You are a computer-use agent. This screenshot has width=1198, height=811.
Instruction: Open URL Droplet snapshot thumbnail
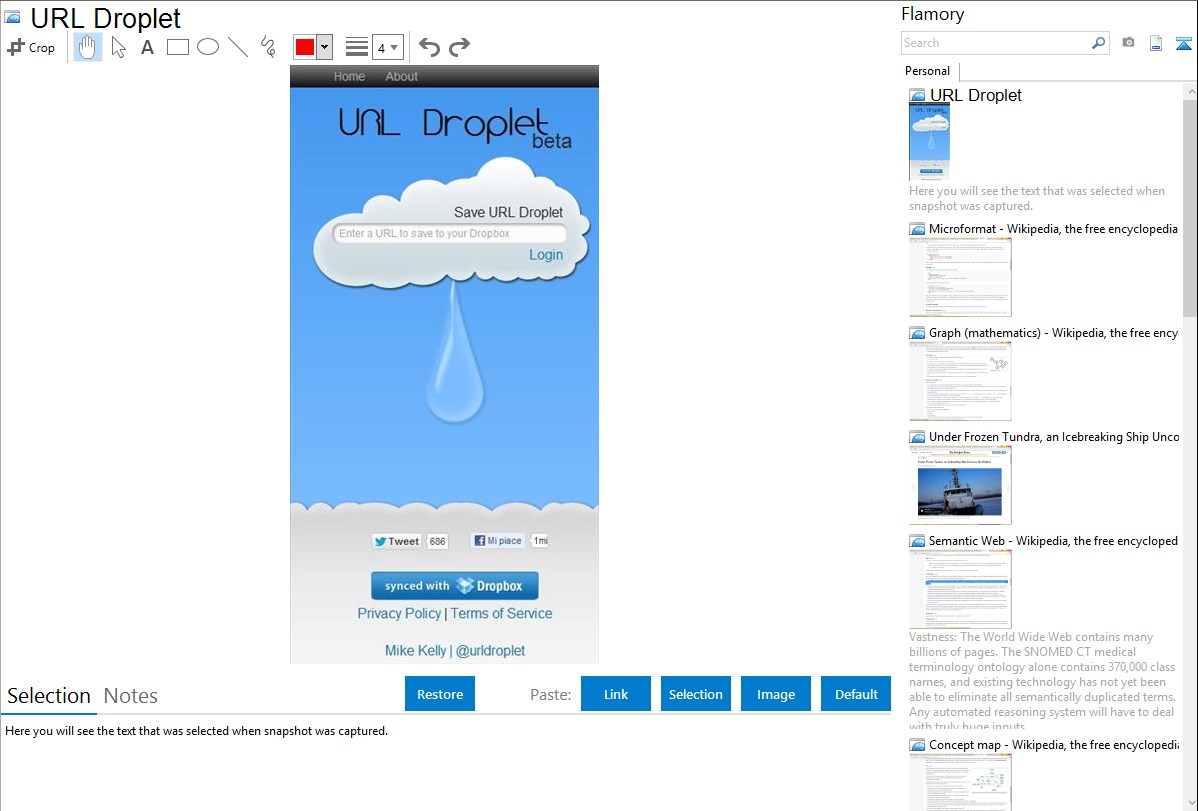click(x=929, y=142)
